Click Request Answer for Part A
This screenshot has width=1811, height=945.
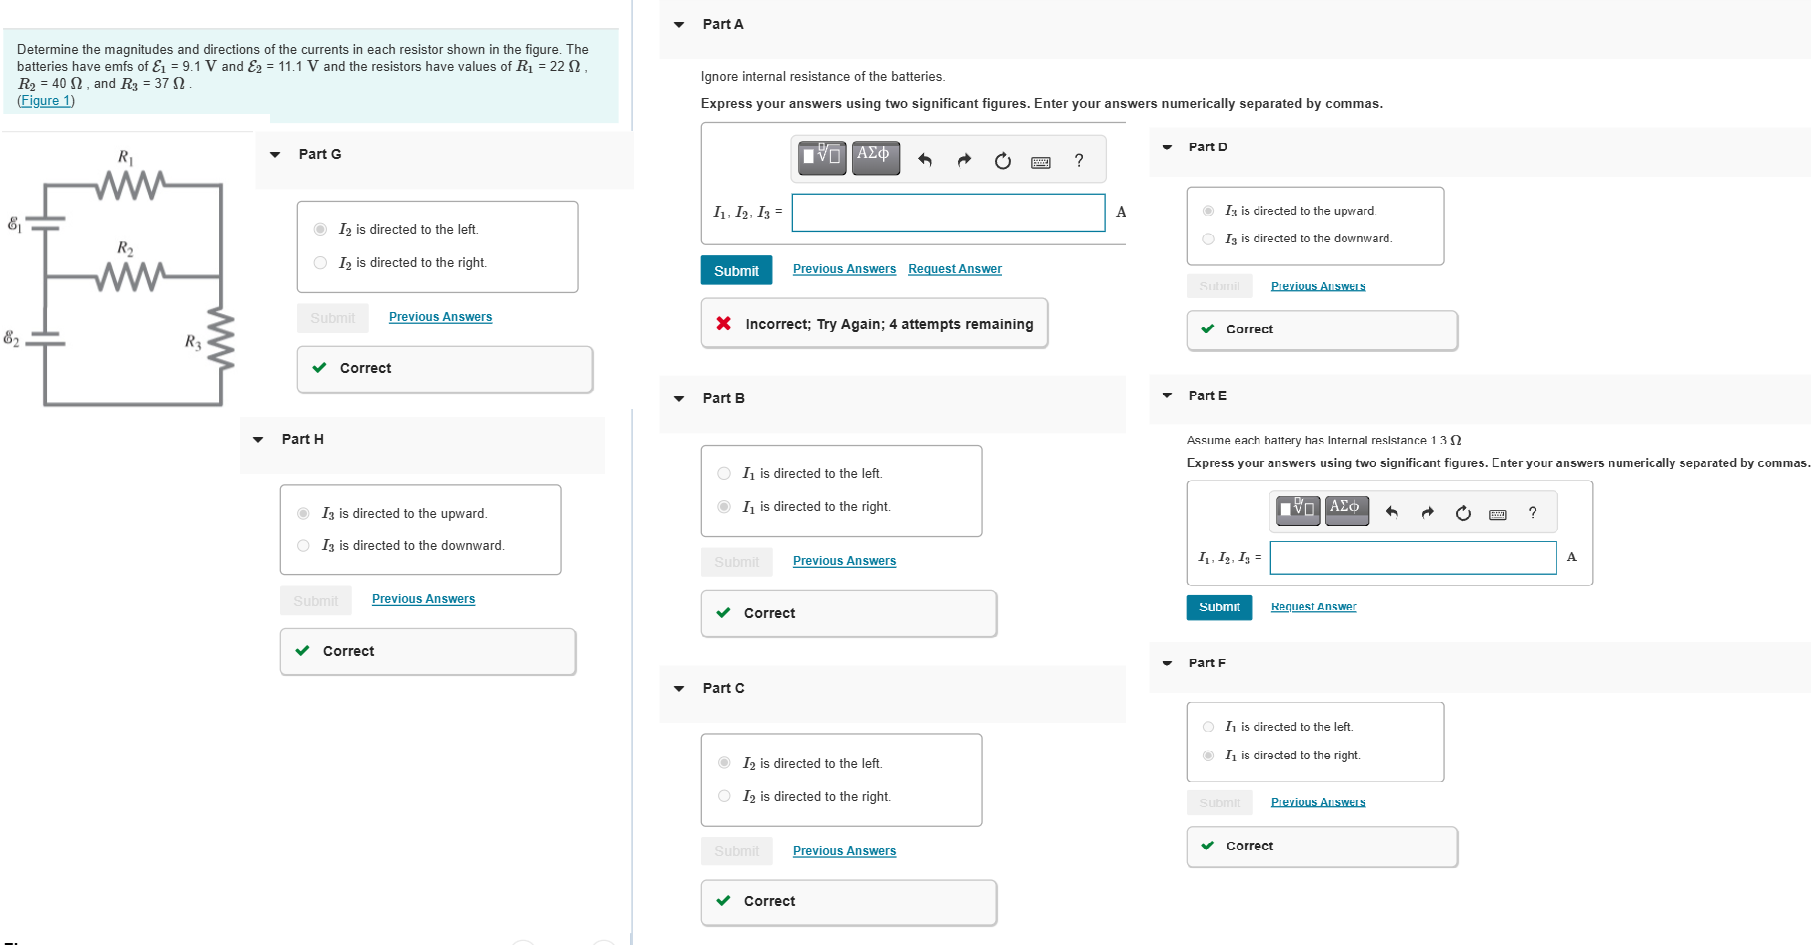click(x=954, y=268)
